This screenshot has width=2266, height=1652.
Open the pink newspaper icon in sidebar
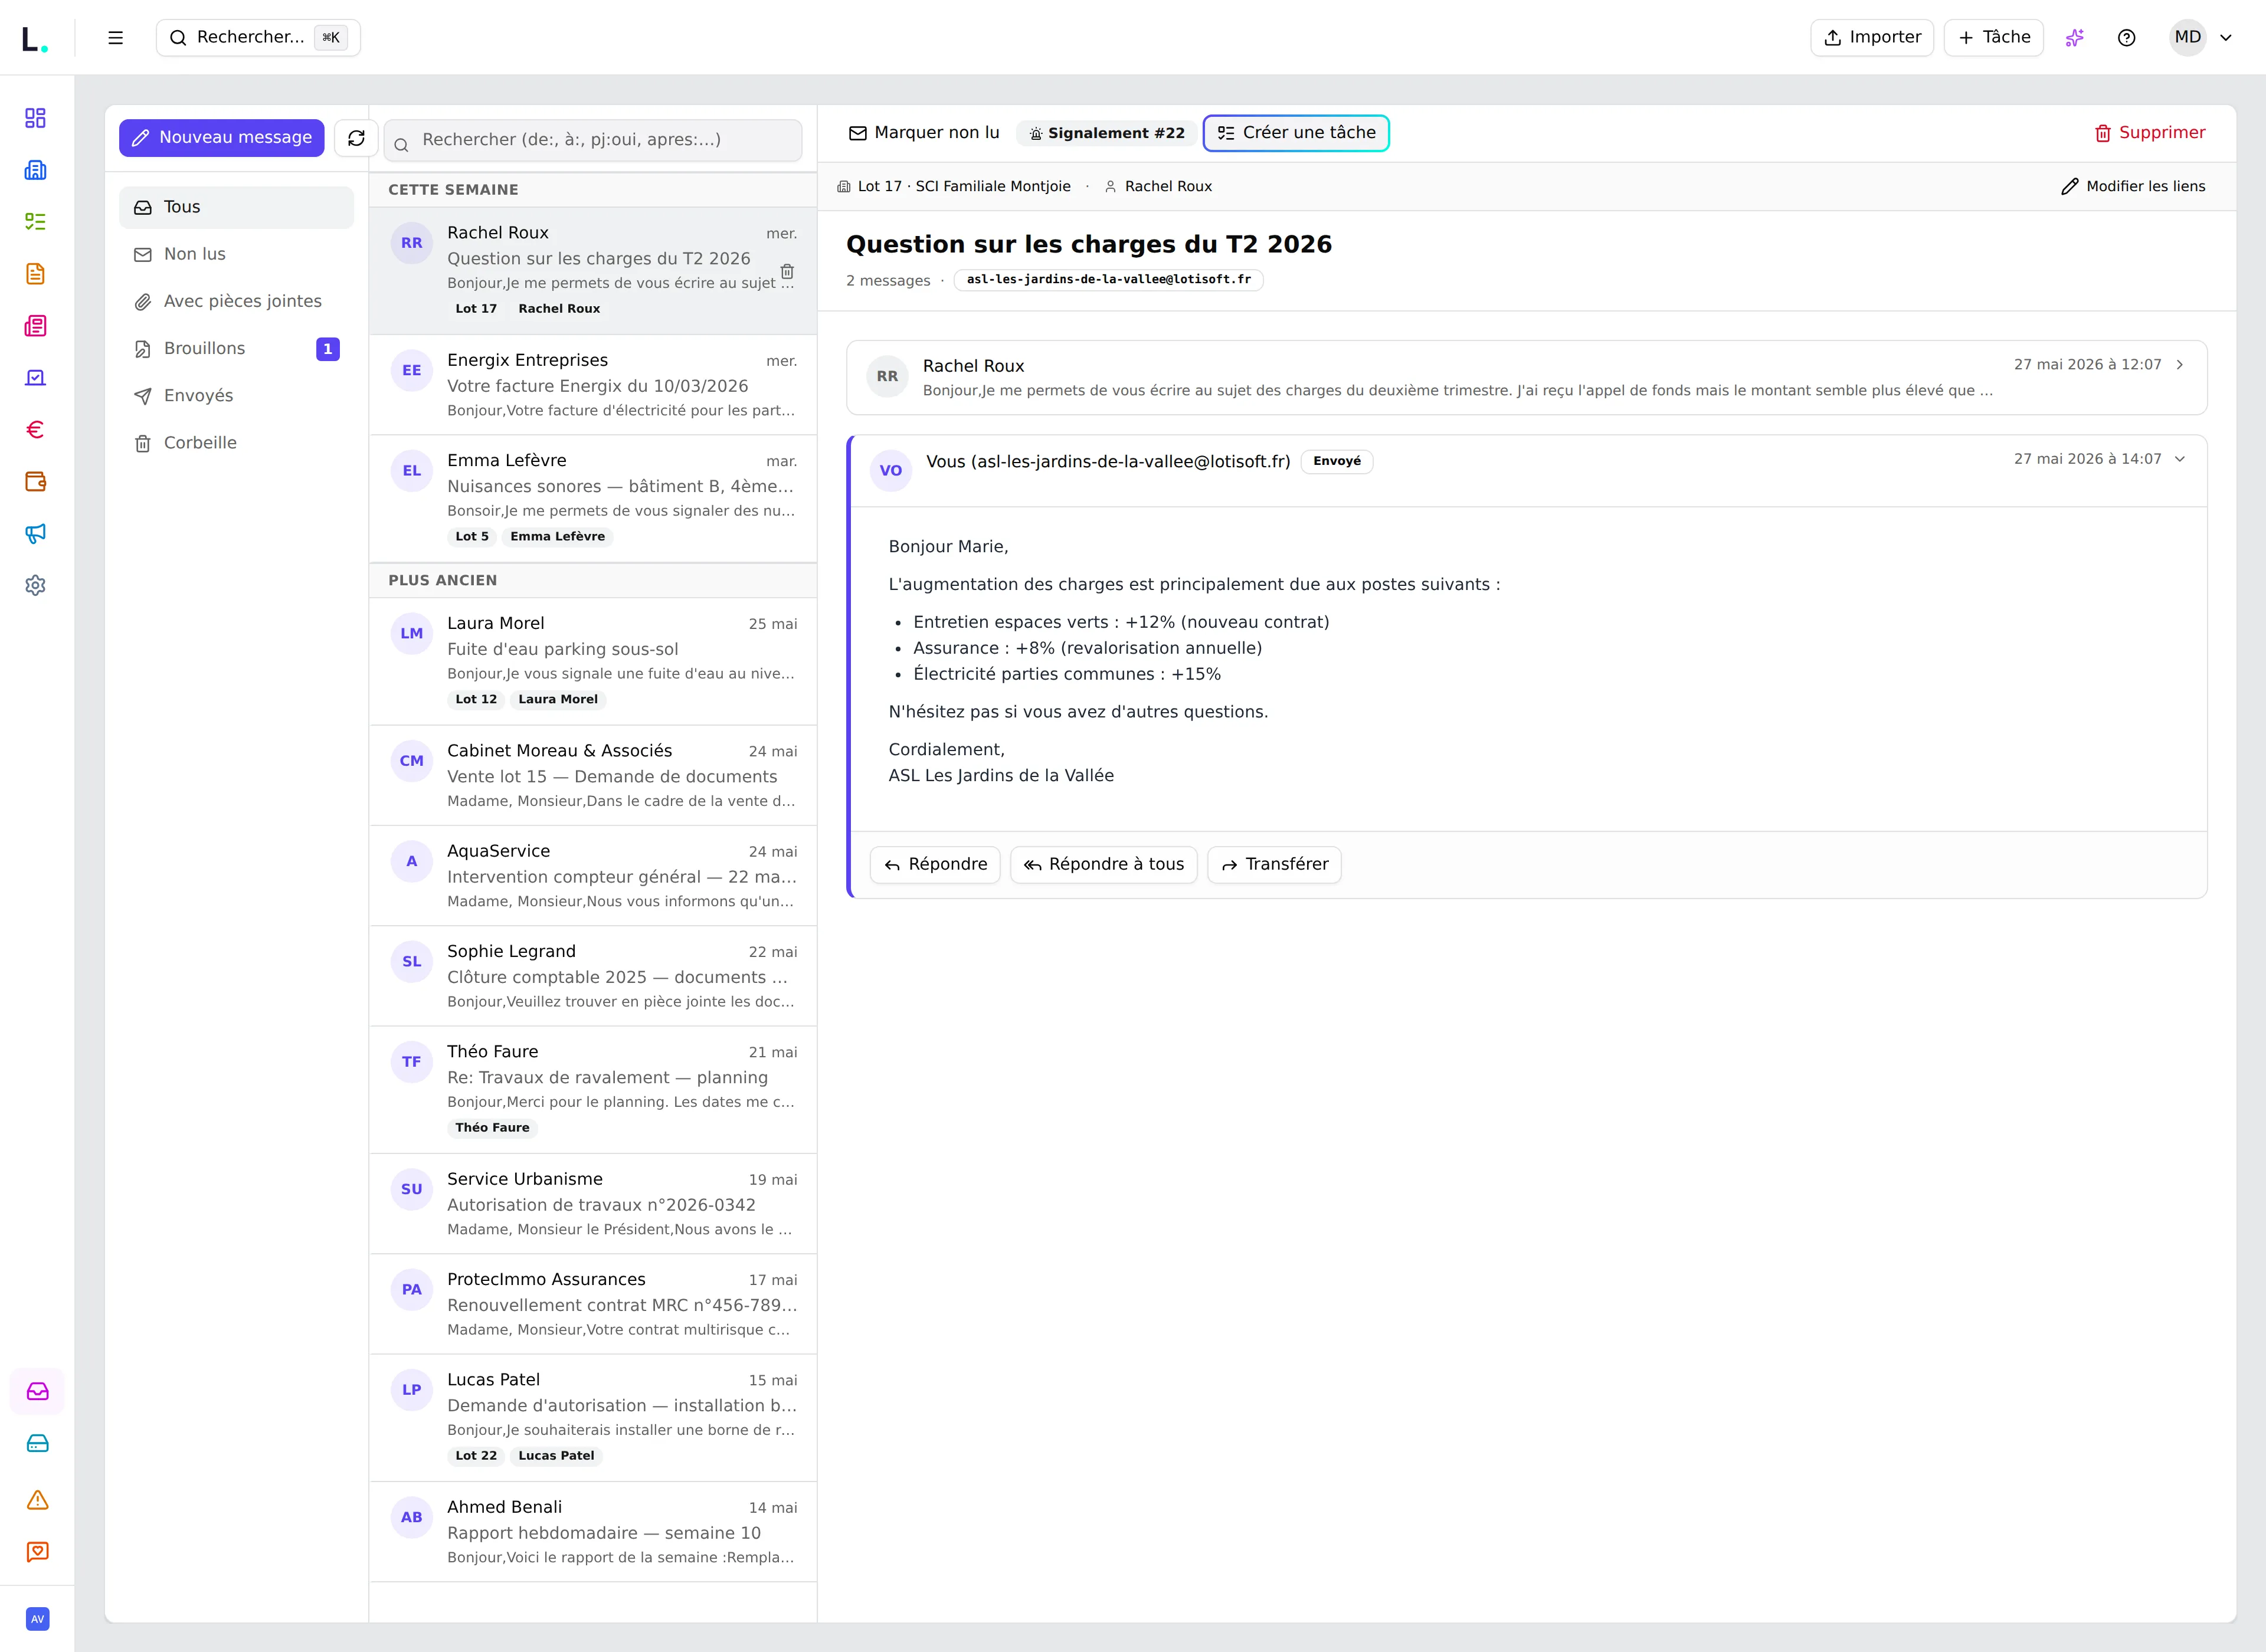[x=36, y=326]
